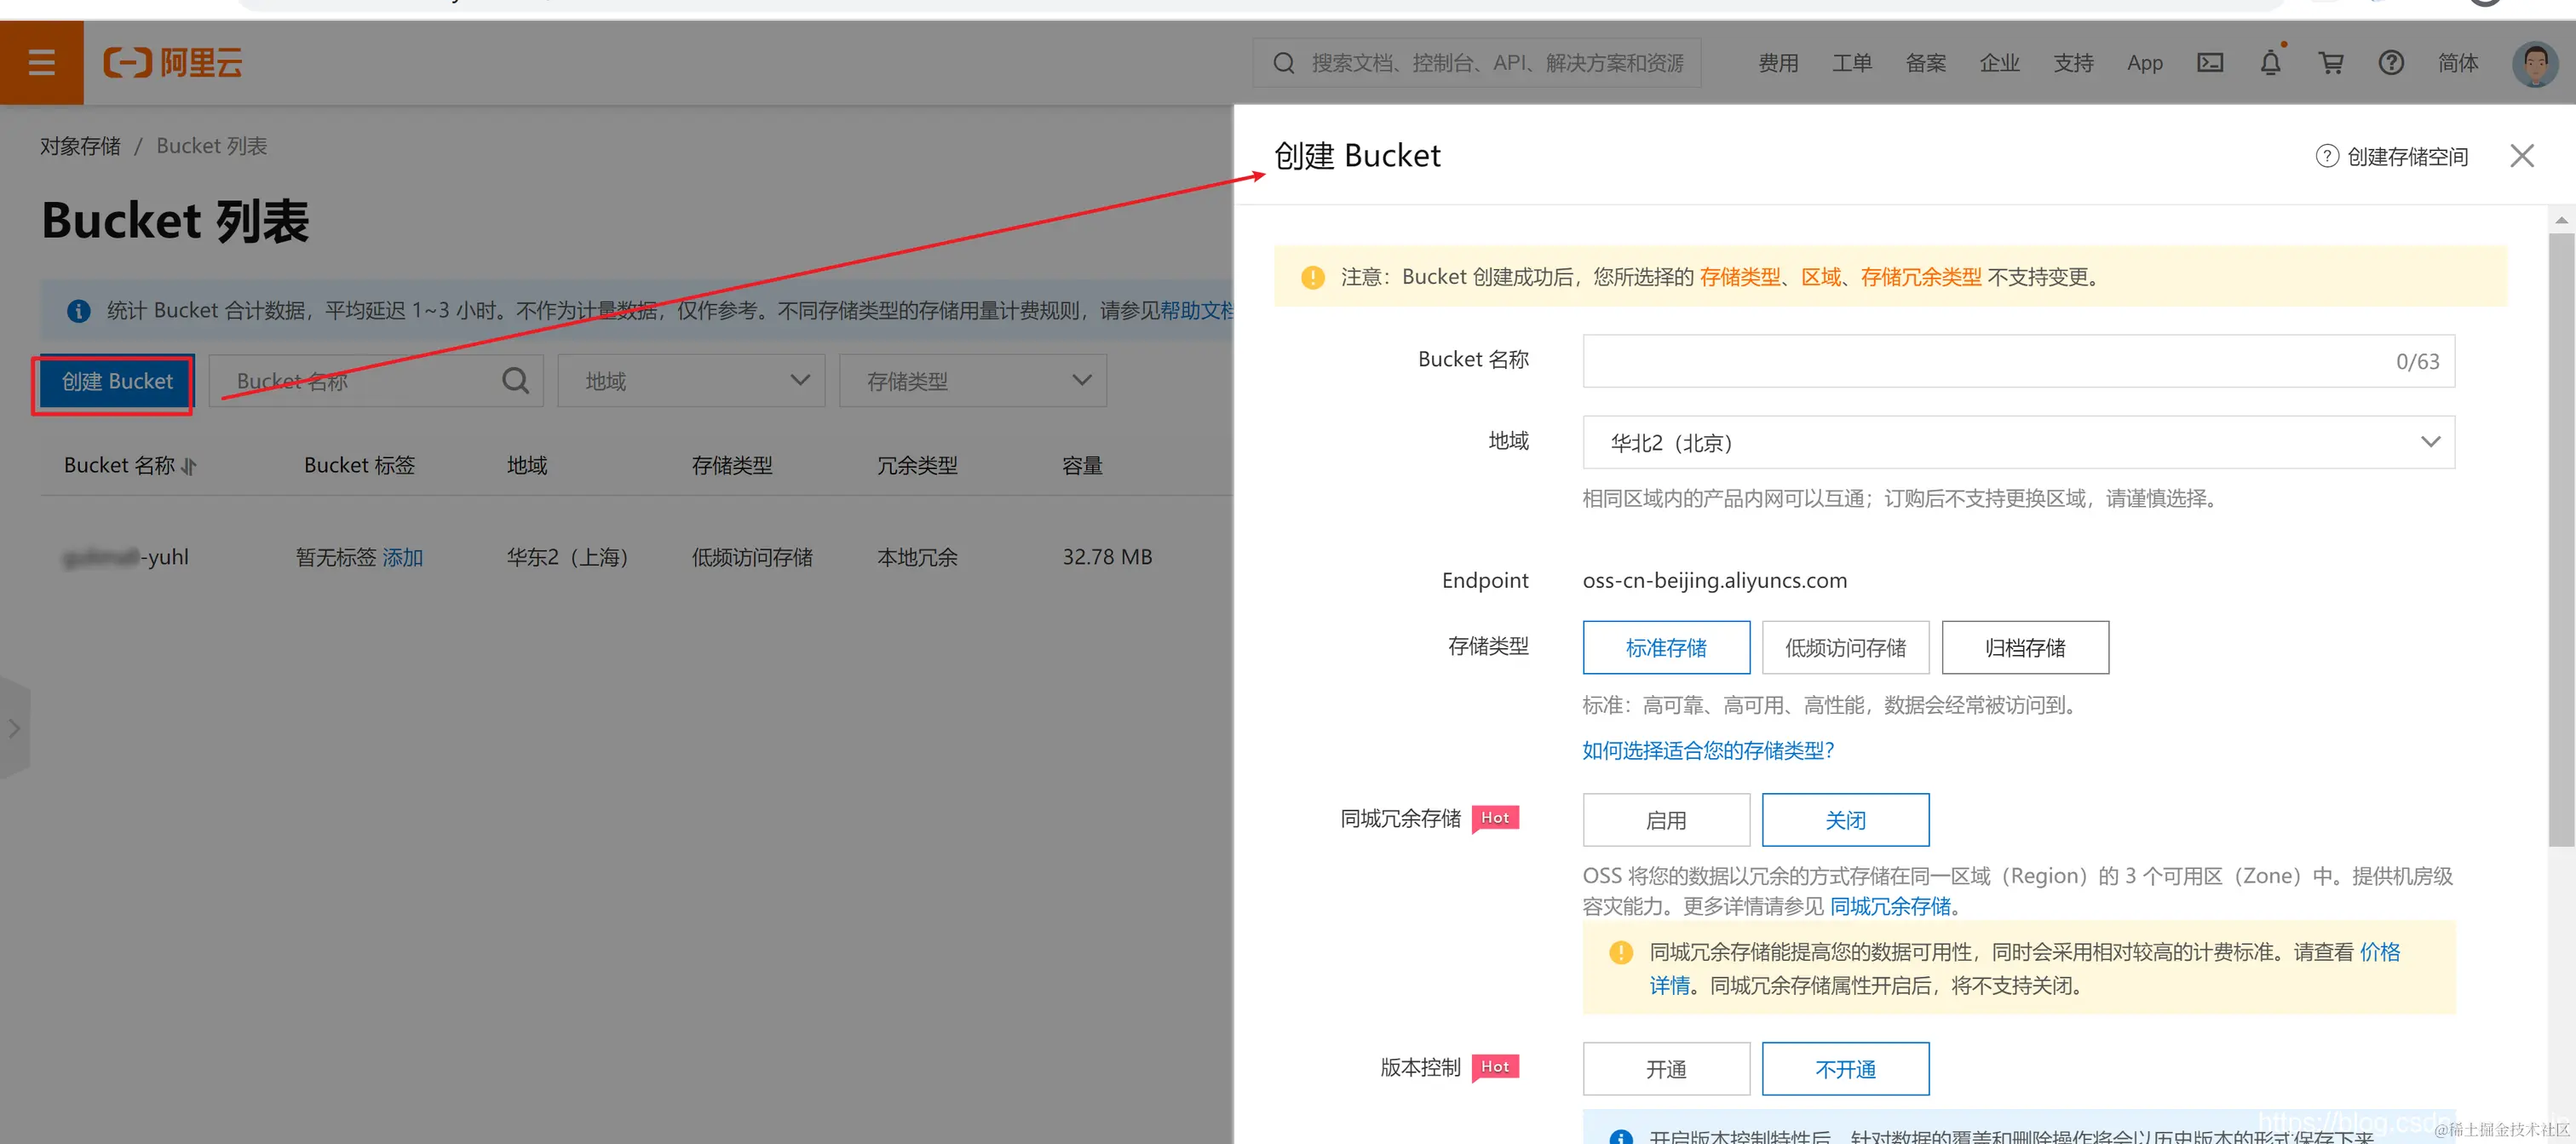Open the 费用 menu in top bar
Screen dimensions: 2576x1144
(x=1778, y=62)
